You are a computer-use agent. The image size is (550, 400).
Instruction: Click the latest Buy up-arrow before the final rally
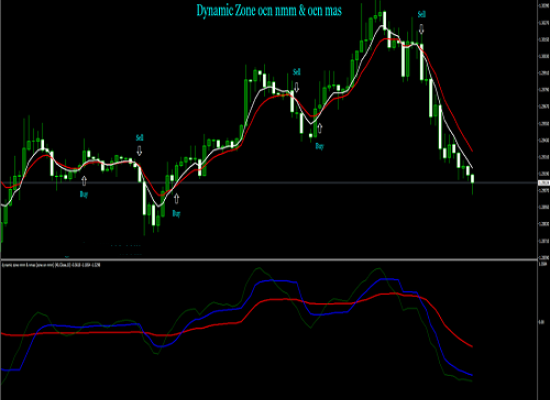(x=320, y=128)
